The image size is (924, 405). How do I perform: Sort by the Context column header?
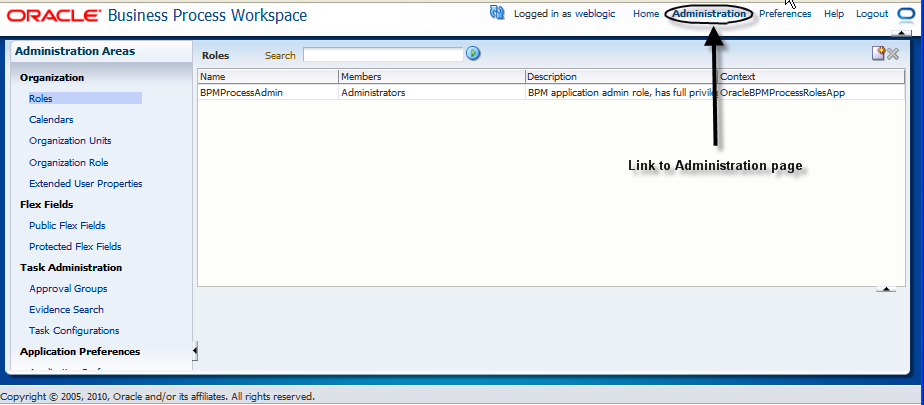(x=811, y=77)
